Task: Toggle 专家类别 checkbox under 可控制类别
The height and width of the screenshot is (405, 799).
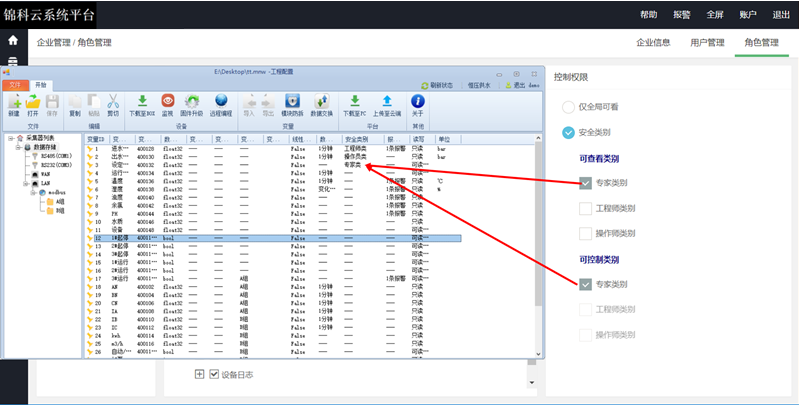Action: (x=585, y=284)
